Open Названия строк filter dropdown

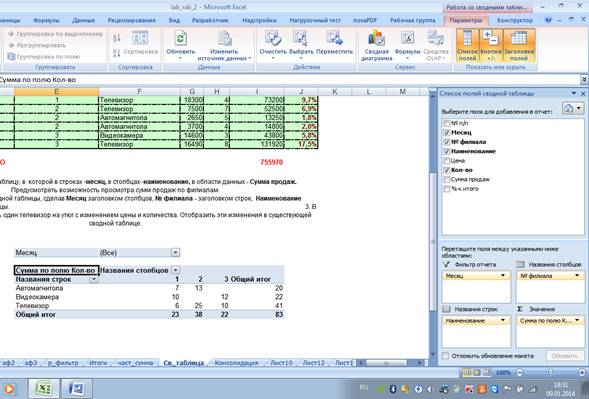click(94, 279)
